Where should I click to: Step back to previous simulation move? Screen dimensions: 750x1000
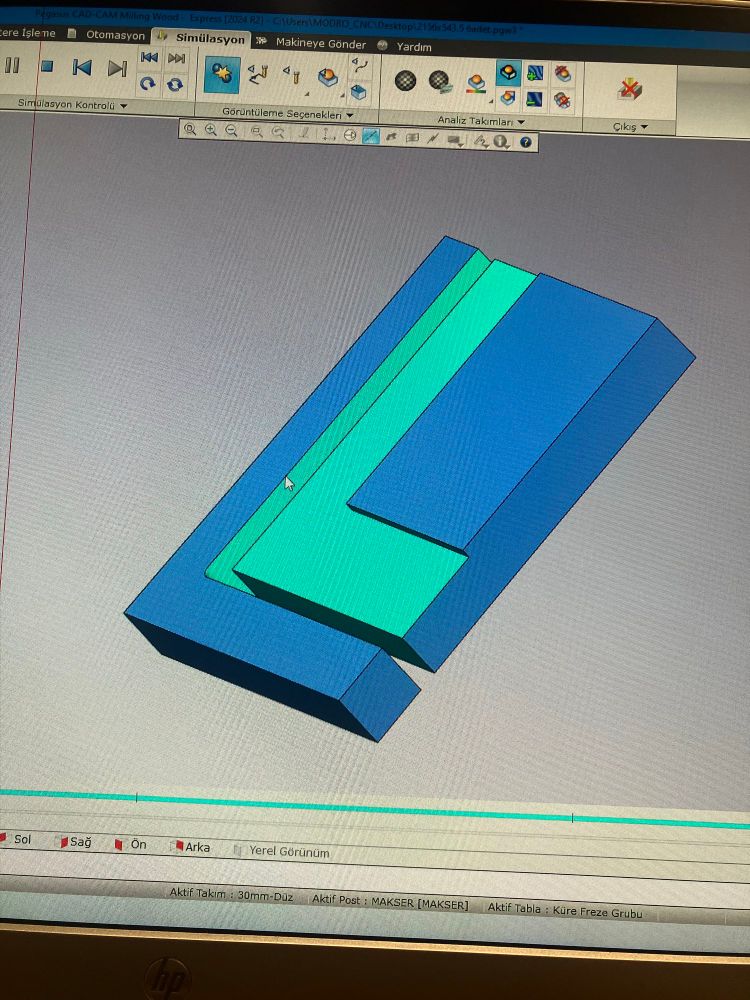(82, 67)
